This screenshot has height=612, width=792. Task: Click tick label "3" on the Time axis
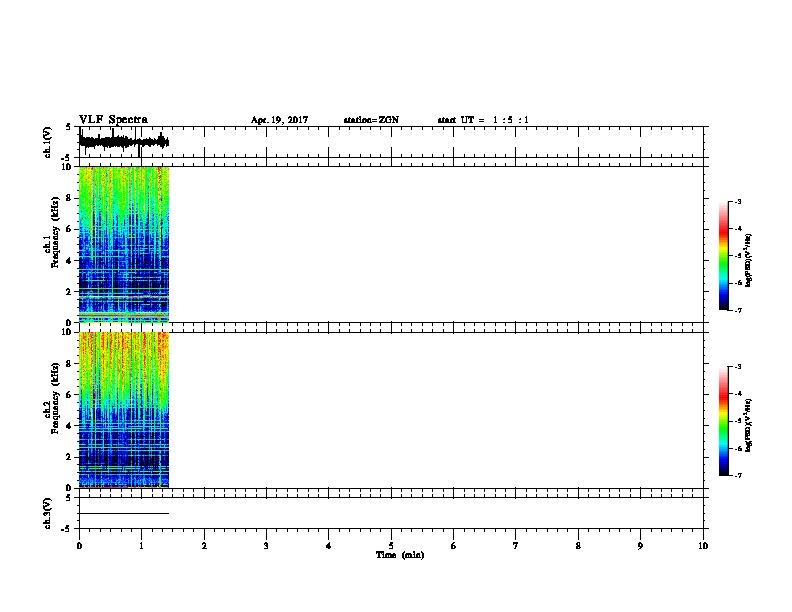[266, 546]
